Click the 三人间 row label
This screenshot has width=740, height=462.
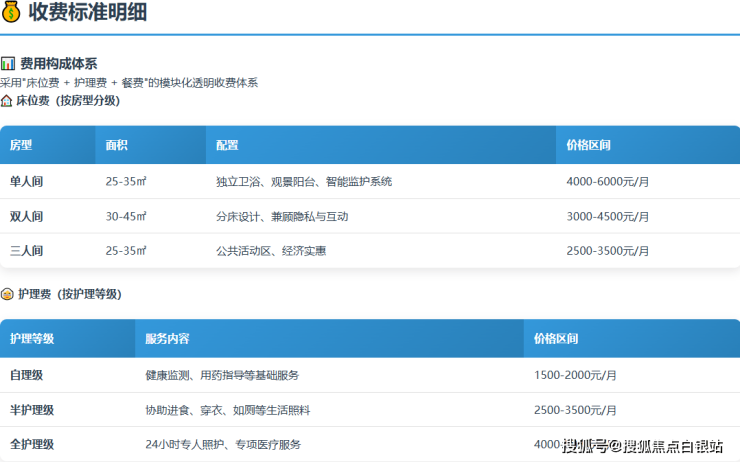pos(27,250)
